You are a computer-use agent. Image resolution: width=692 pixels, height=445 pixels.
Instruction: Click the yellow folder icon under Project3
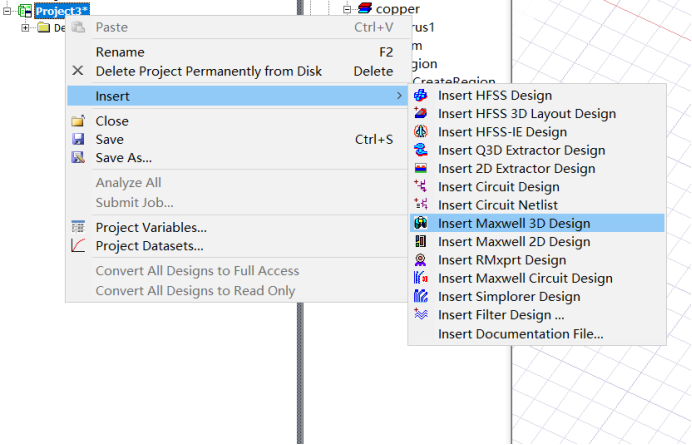[43, 27]
